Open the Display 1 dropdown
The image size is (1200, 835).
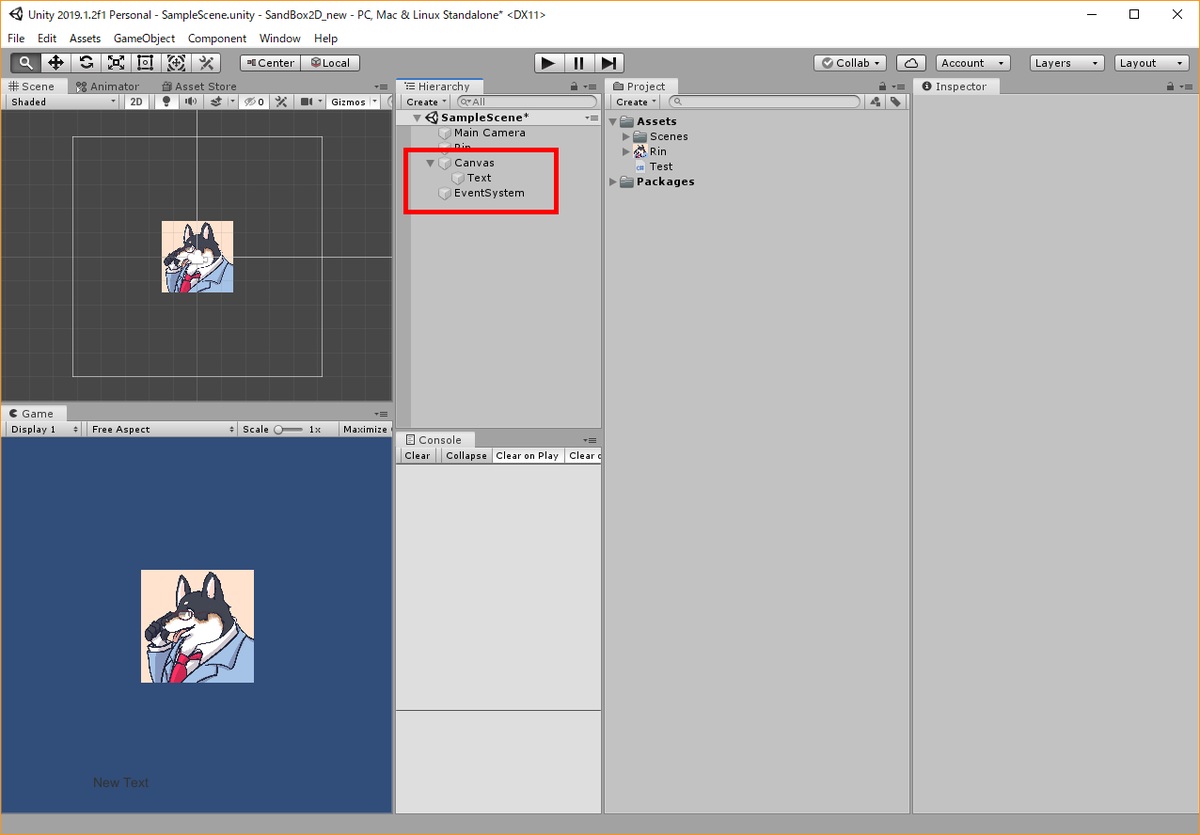(45, 429)
